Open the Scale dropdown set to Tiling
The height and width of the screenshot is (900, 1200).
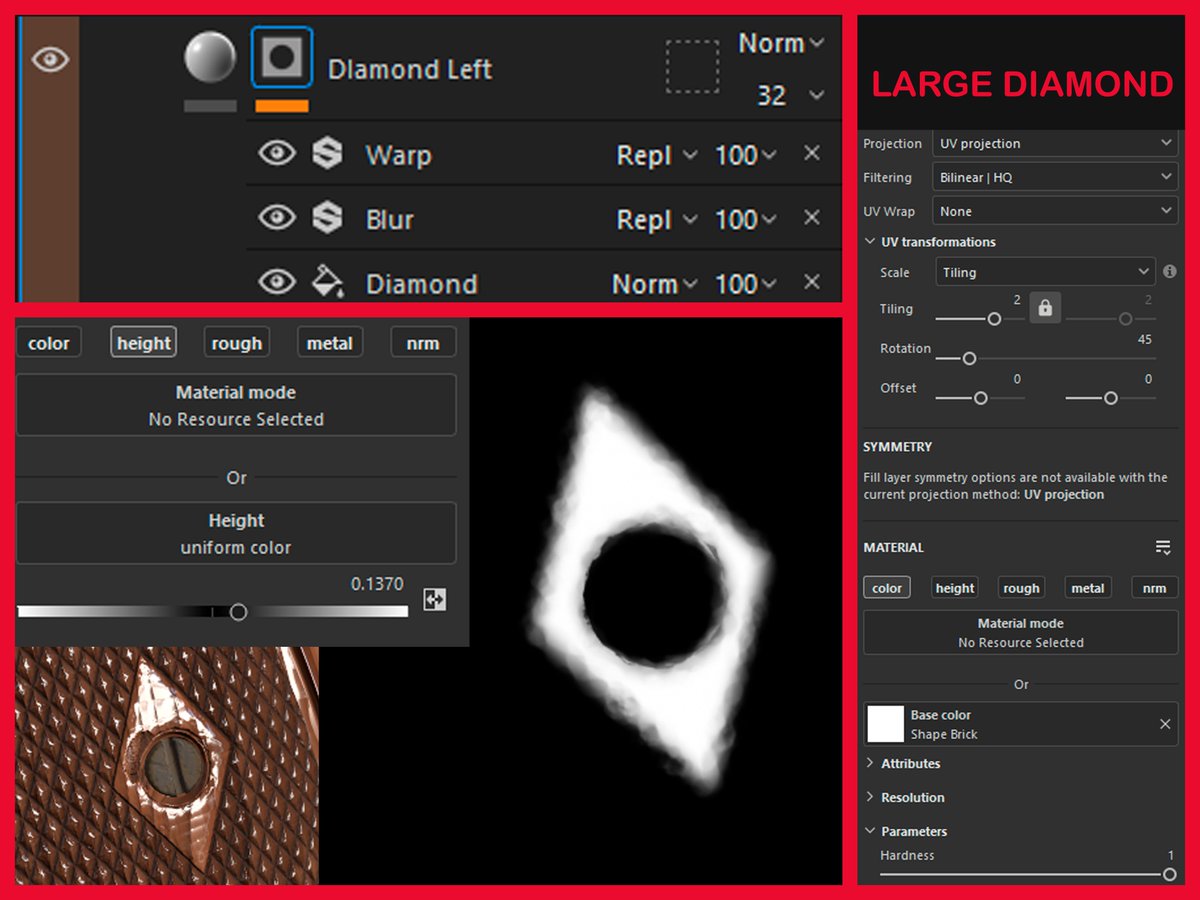(x=1046, y=272)
